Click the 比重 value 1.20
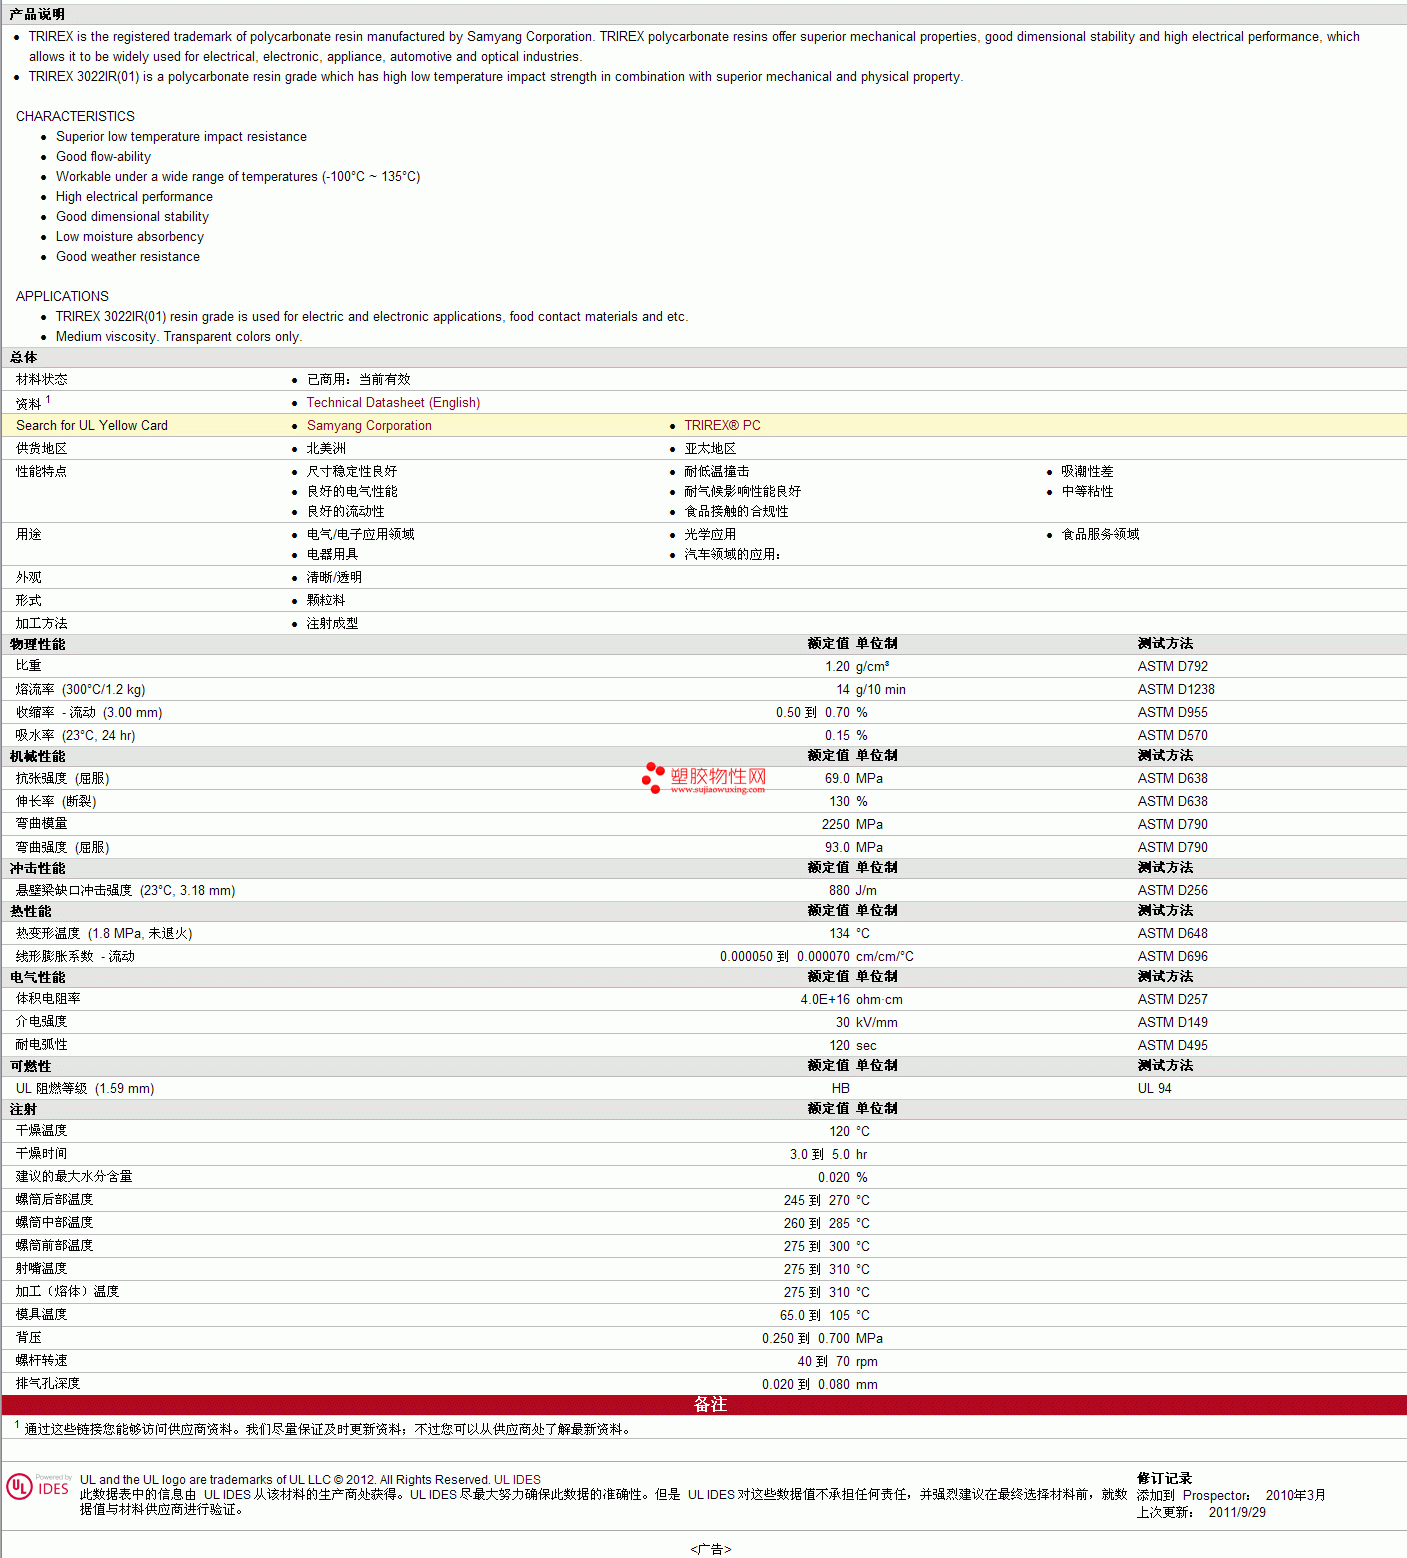The image size is (1407, 1558). [837, 666]
